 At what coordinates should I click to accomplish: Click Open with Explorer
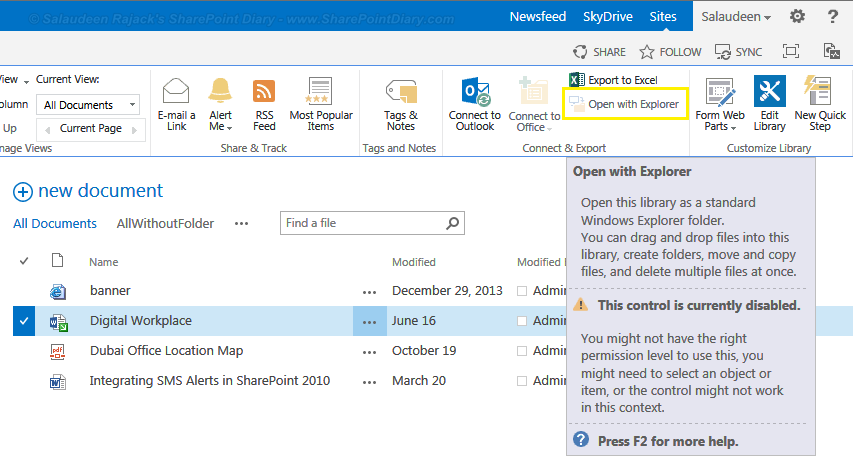(624, 104)
